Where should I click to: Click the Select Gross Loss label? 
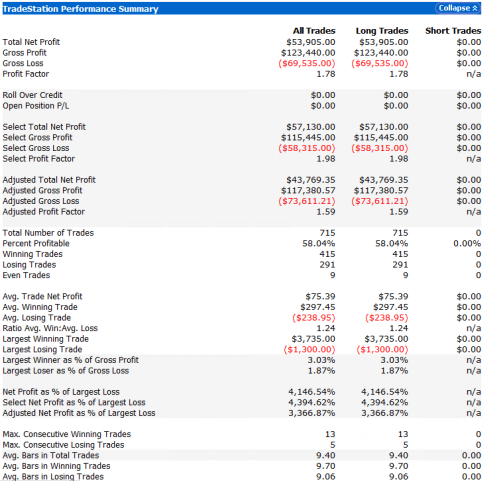36,148
